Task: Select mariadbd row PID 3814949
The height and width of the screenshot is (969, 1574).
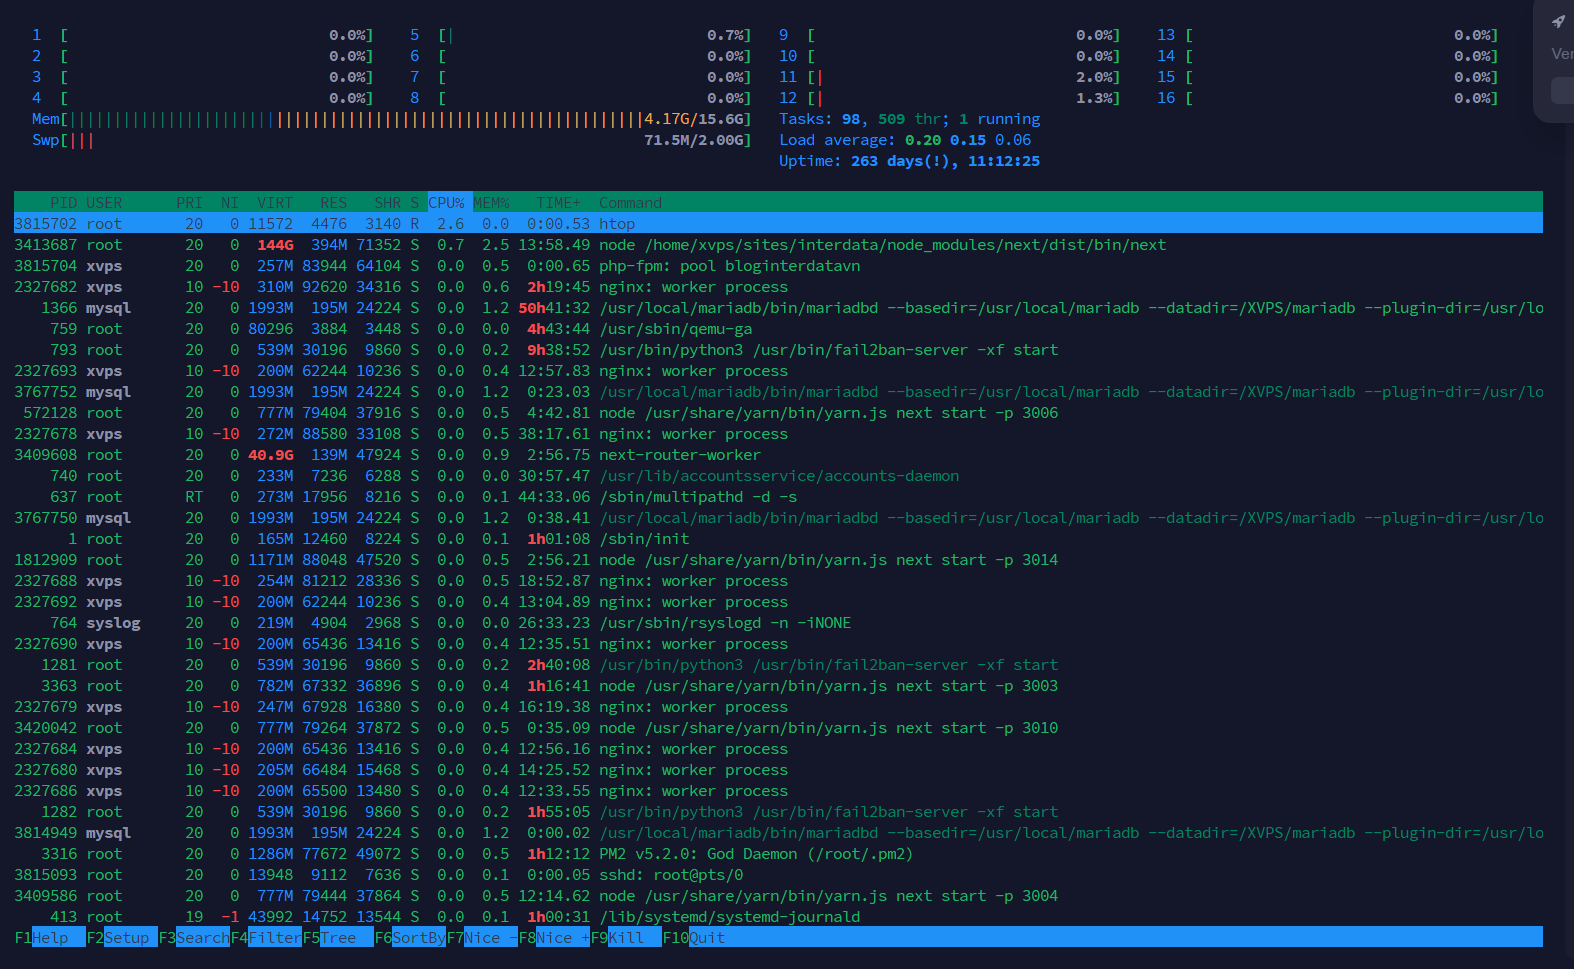Action: [x=778, y=833]
